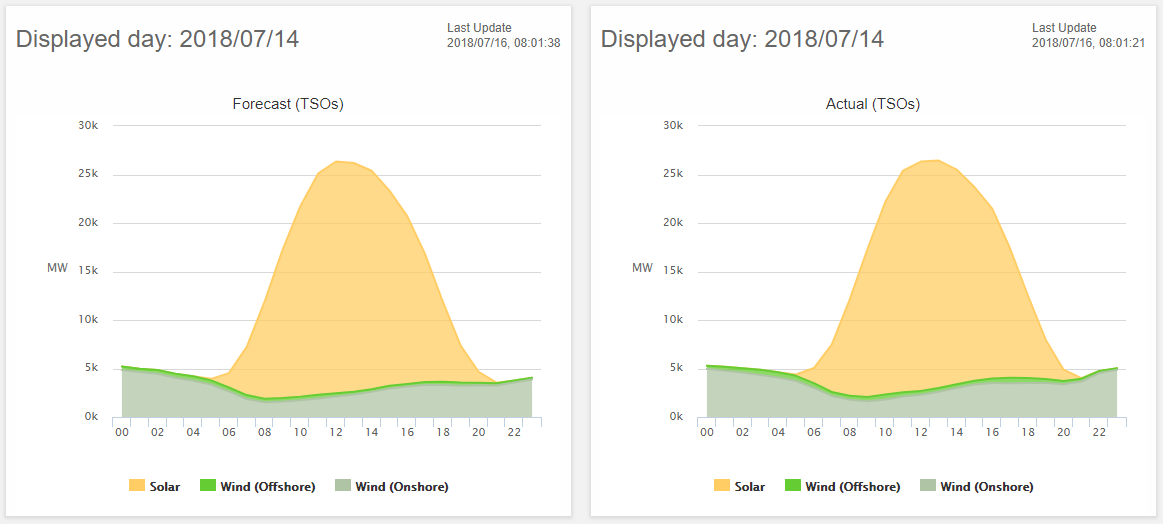
Task: Toggle Wind (Onshore) legend label in Actual chart
Action: click(x=986, y=487)
